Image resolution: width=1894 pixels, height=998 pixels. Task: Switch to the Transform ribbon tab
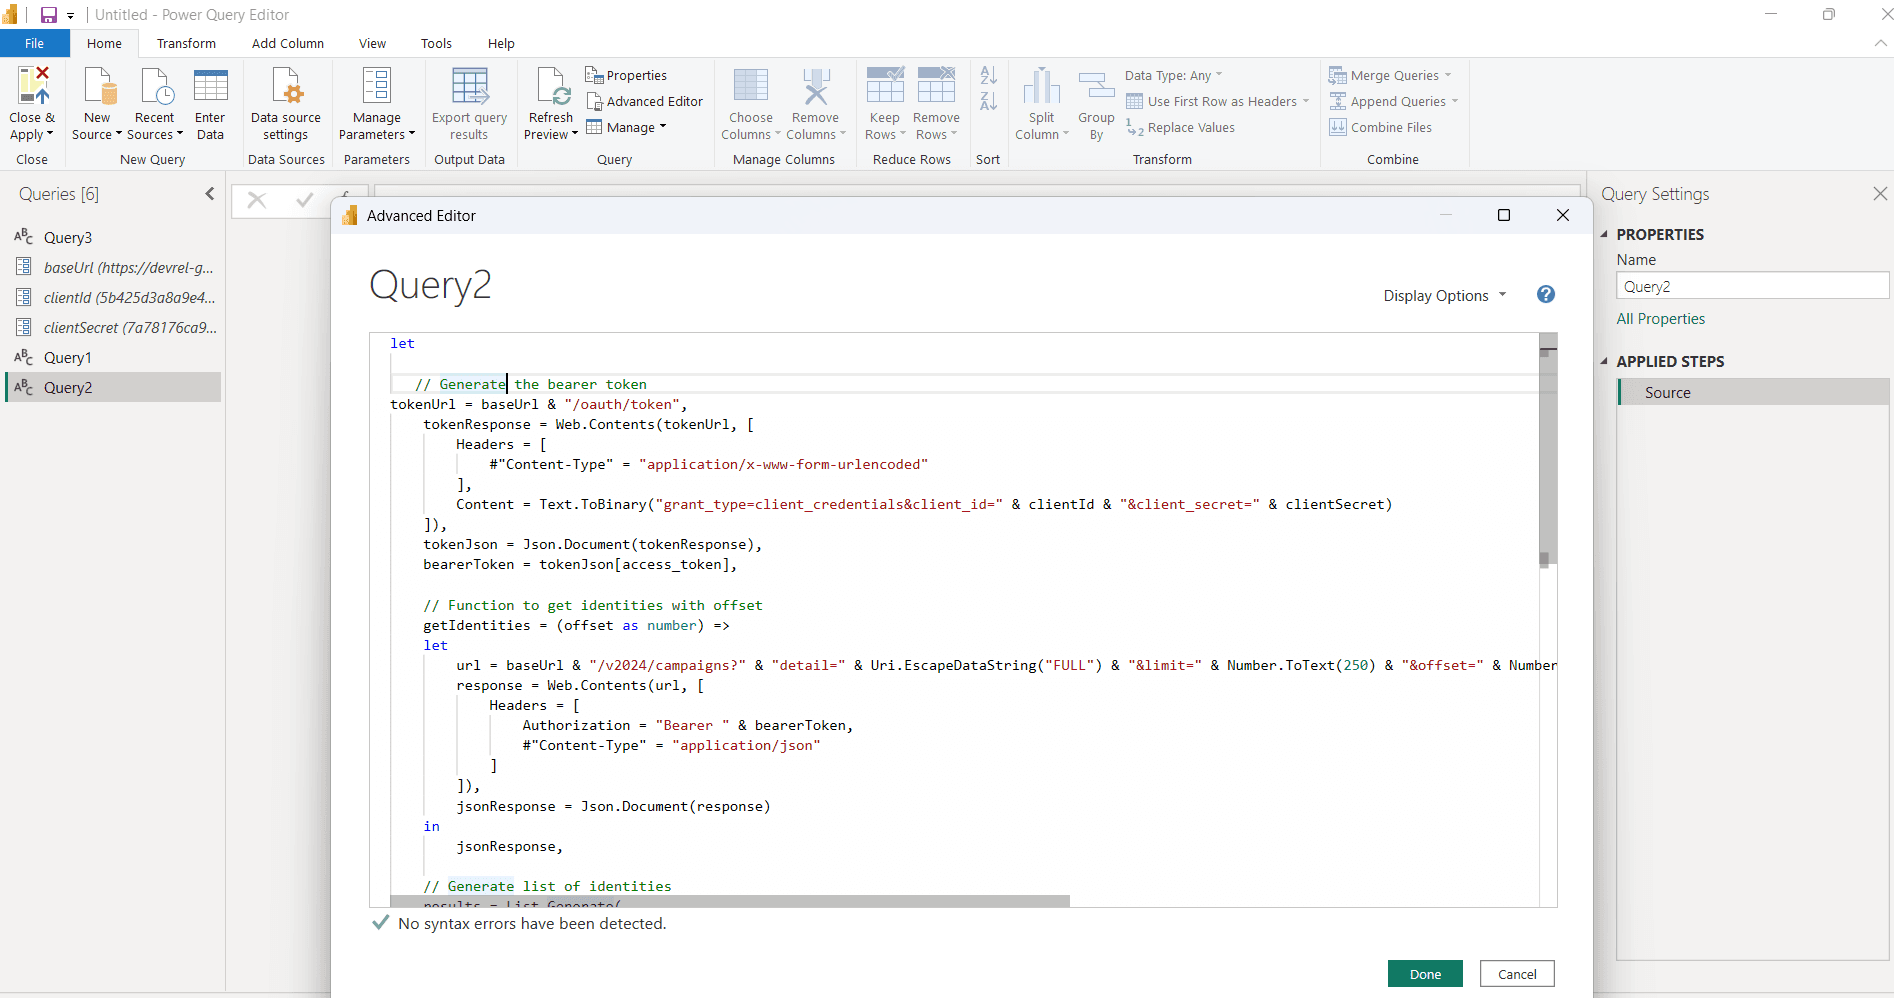pos(186,44)
